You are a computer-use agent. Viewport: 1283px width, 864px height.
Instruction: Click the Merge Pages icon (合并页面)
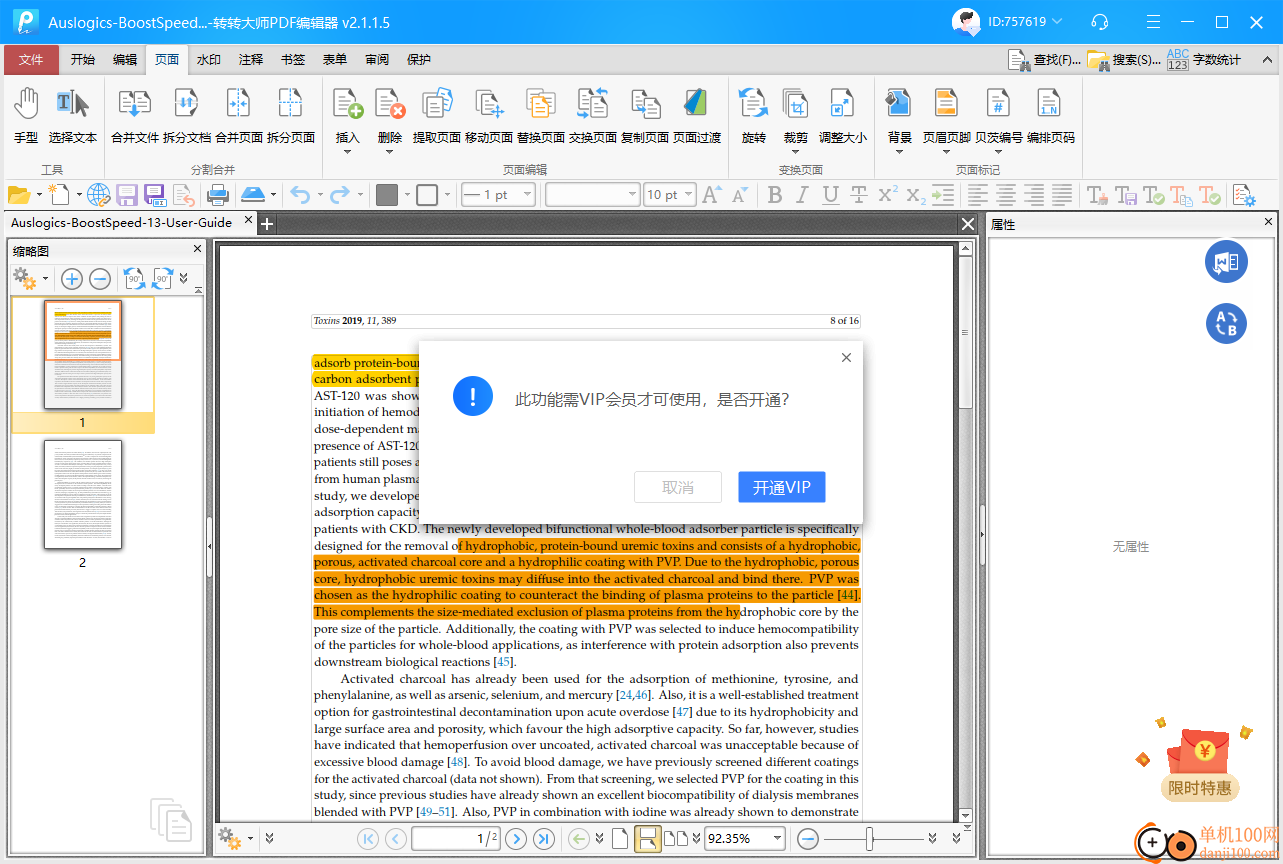[239, 116]
